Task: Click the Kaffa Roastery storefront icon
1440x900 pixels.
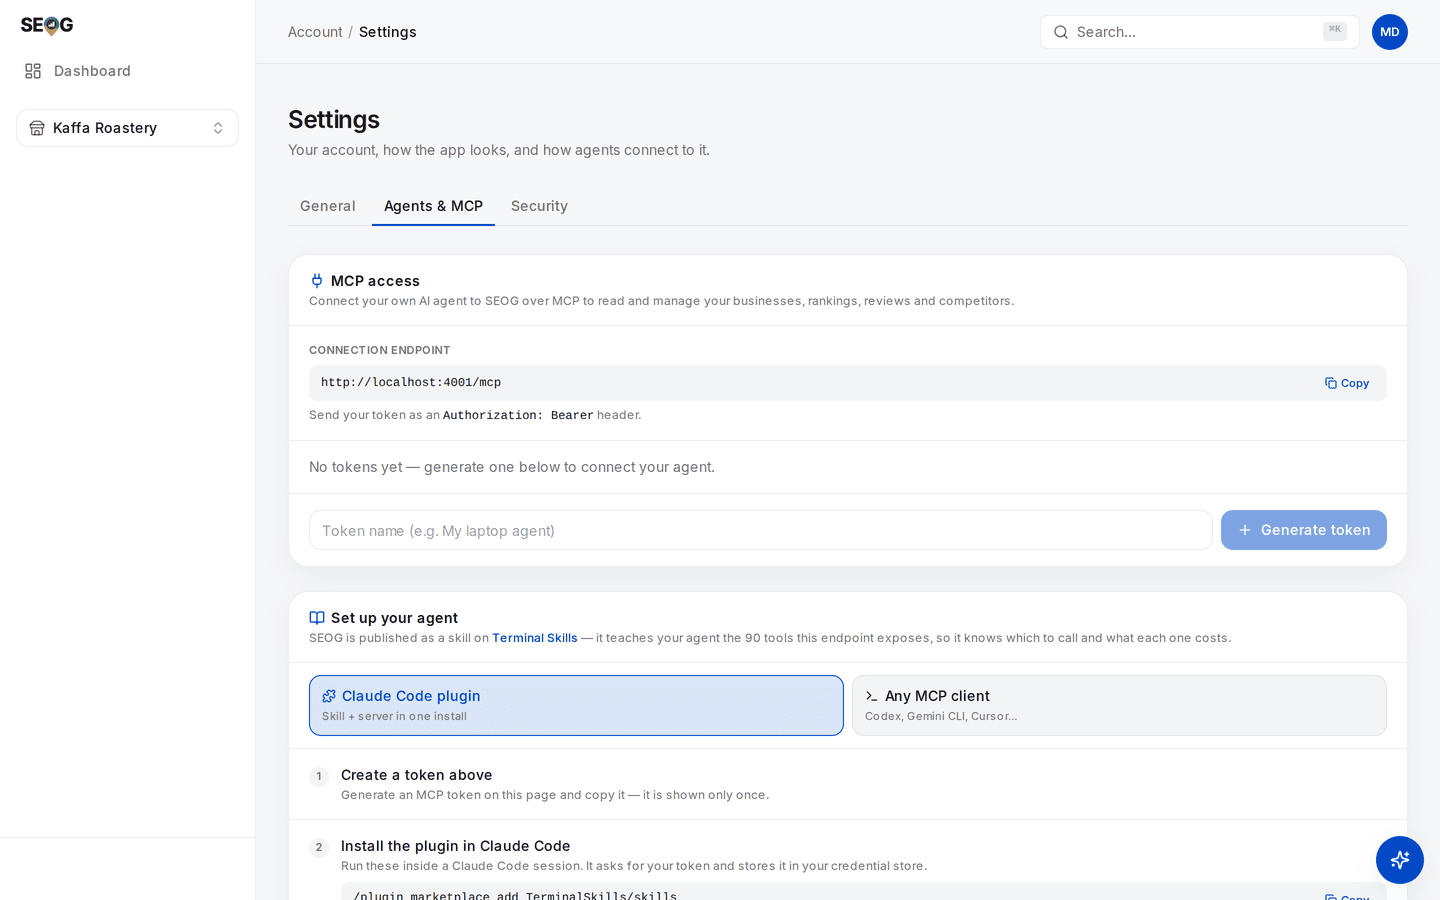Action: [37, 128]
